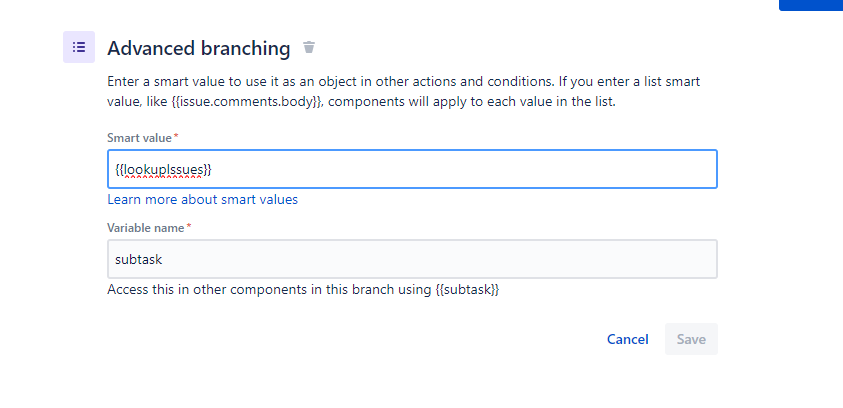Click the Enter a smart value description paragraph

click(404, 92)
